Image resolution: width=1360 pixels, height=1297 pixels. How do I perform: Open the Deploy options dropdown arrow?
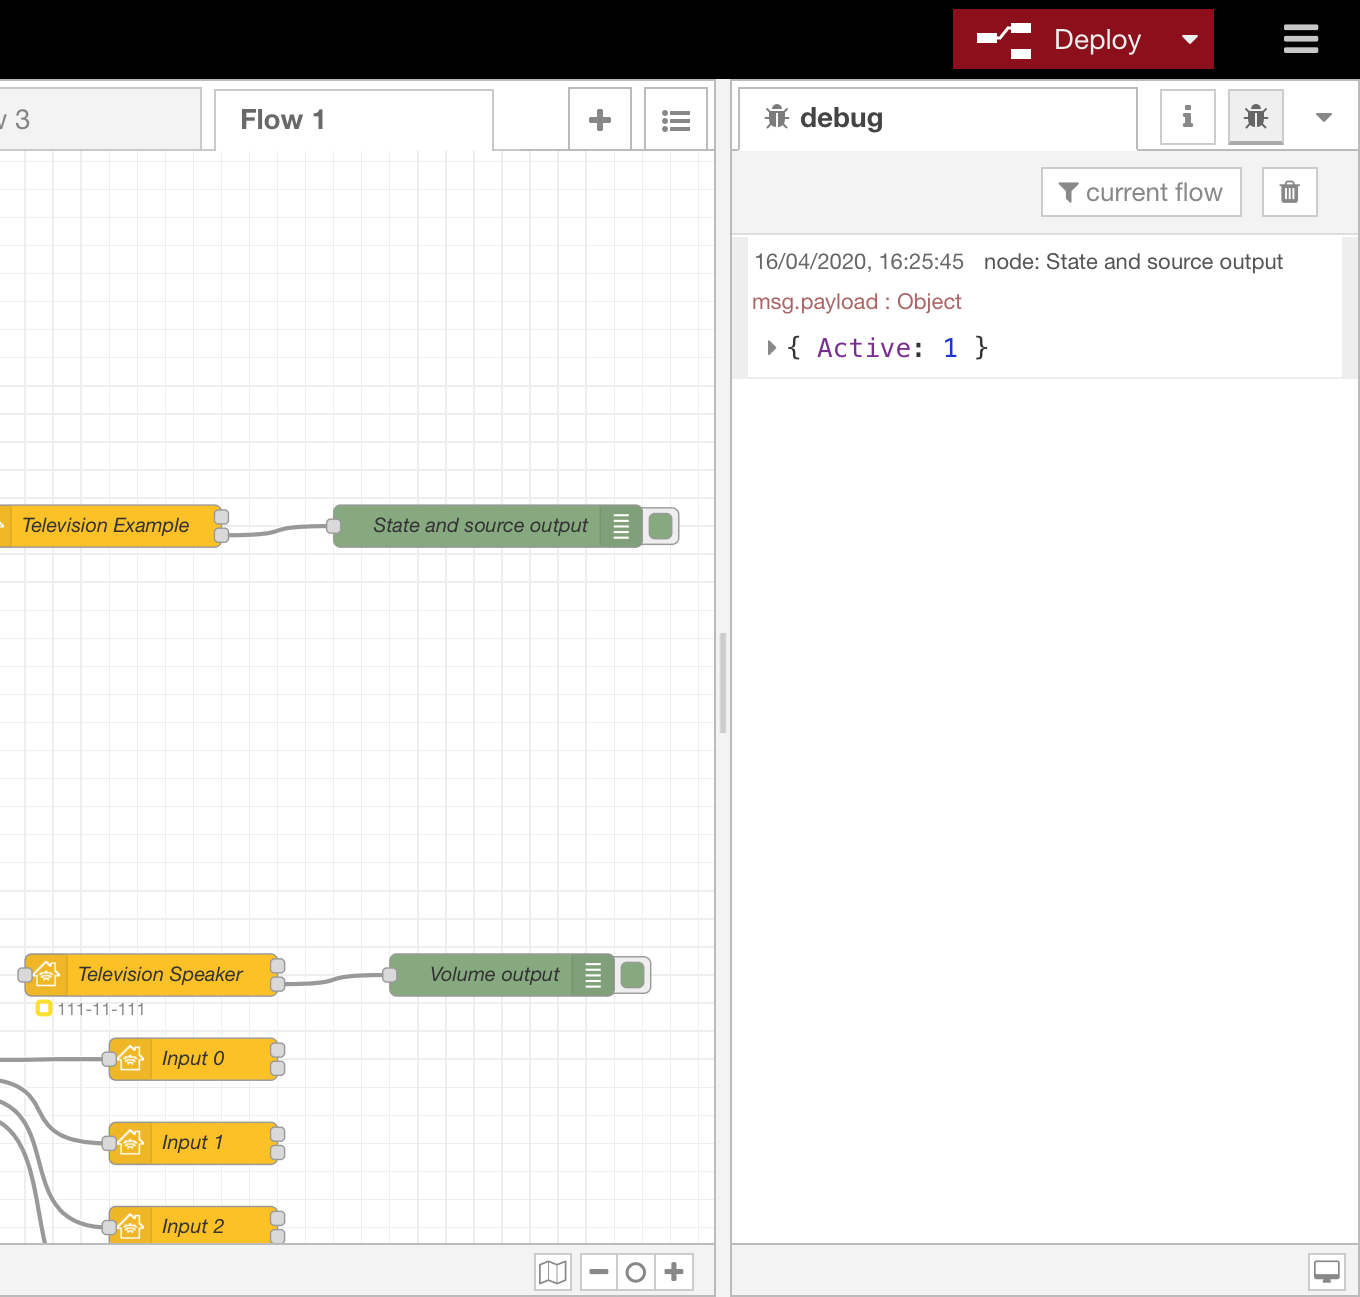(1190, 39)
